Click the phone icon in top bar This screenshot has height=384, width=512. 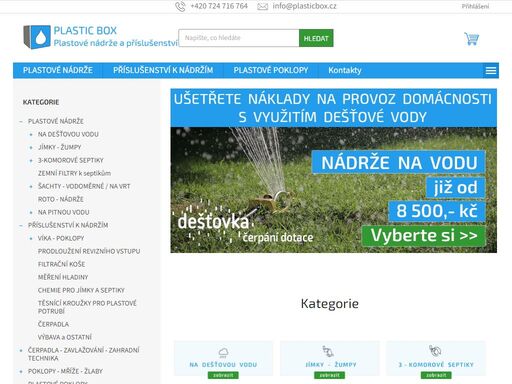(180, 6)
